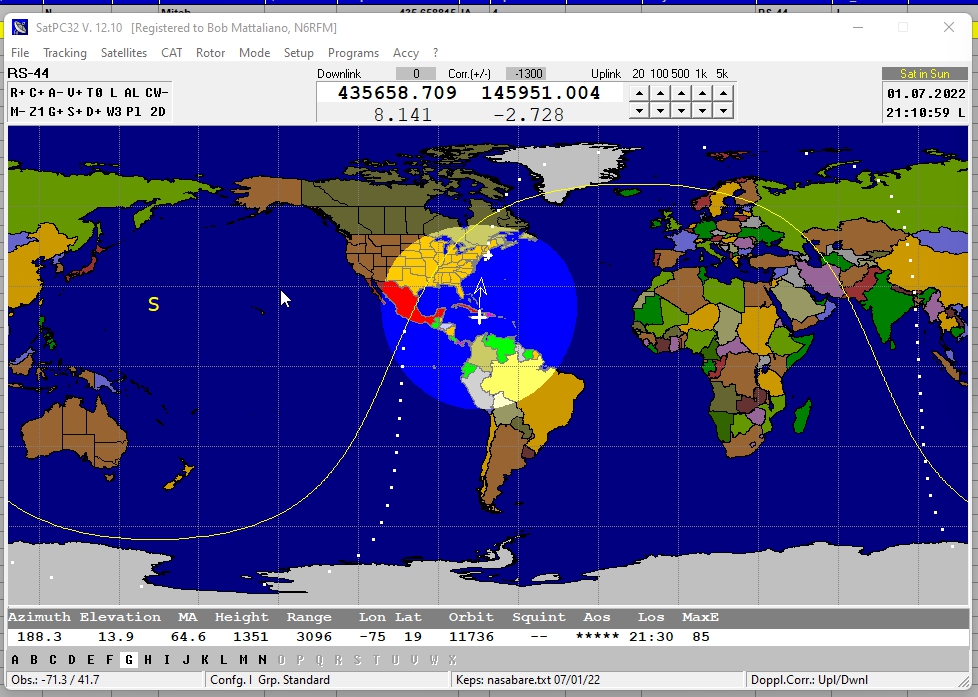
Task: Select satellite letter K
Action: click(x=205, y=660)
